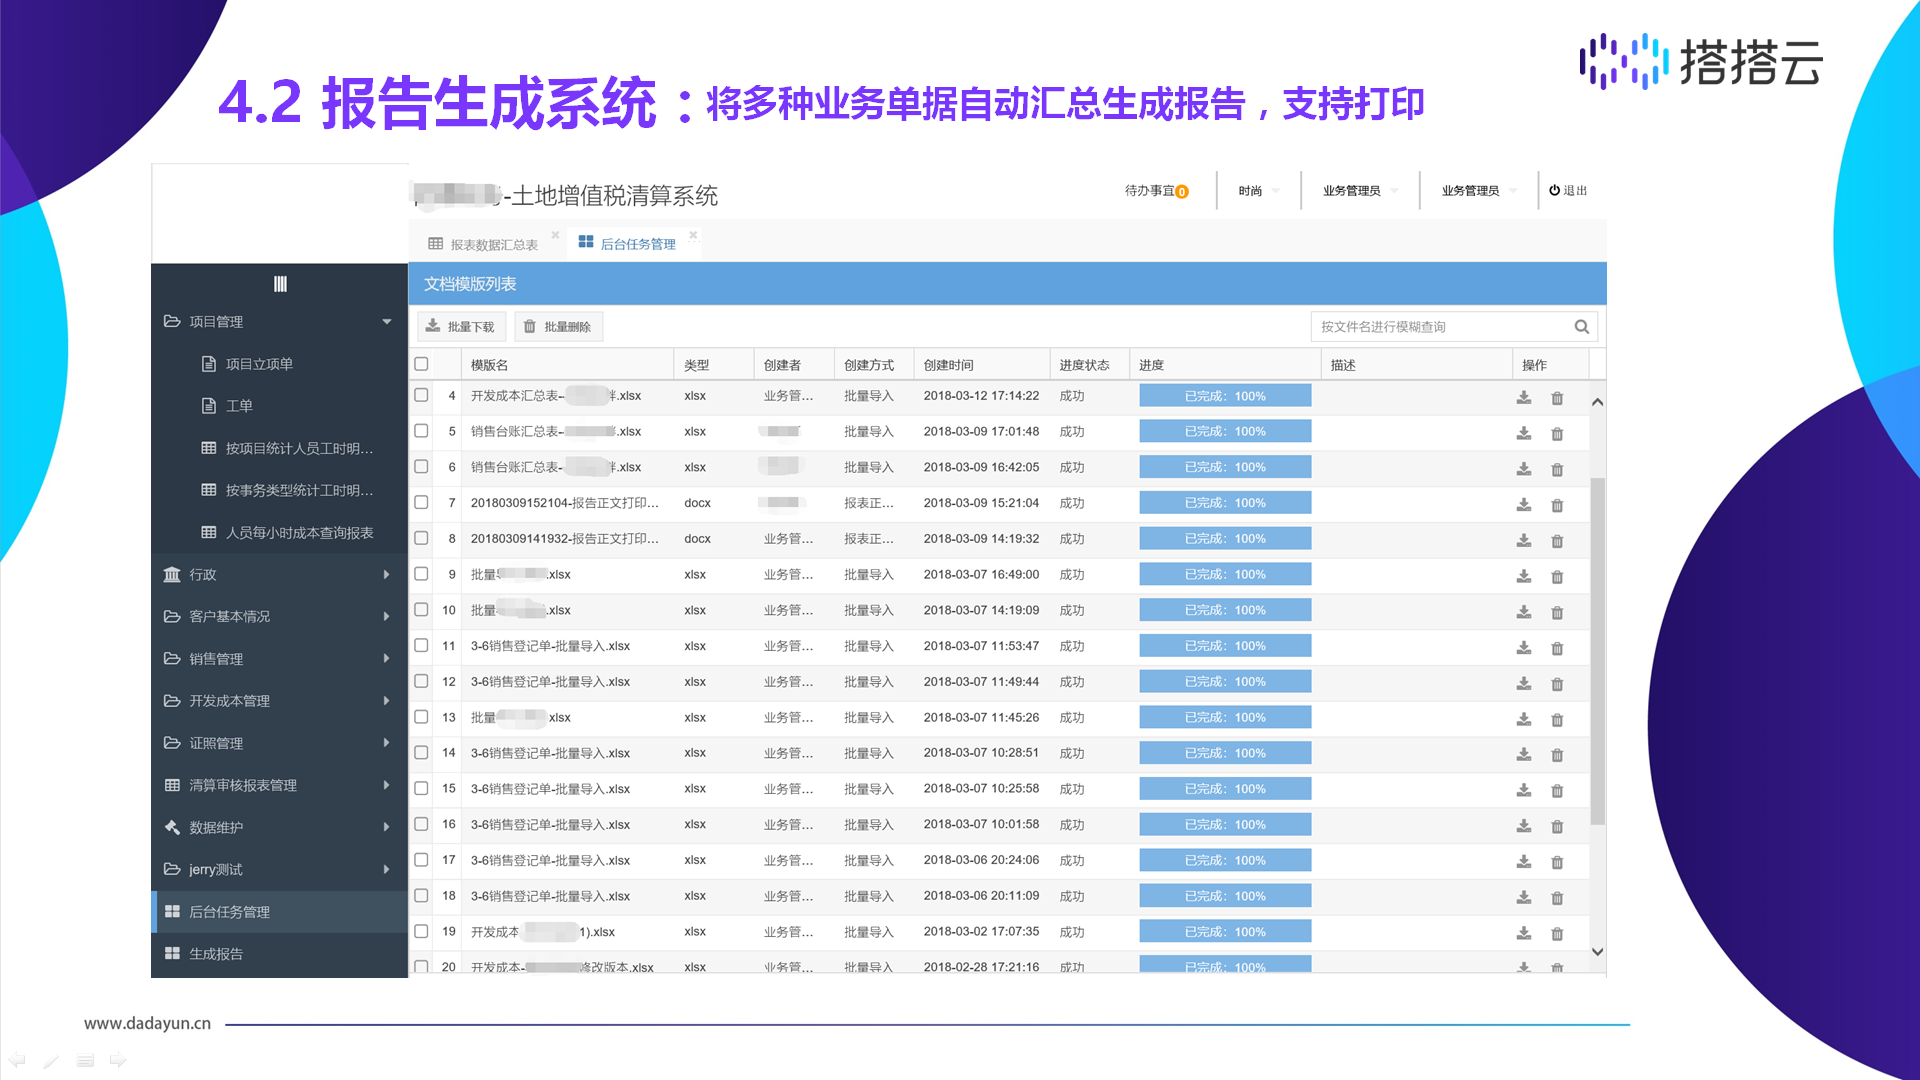Delete row 15 using trash icon
1920x1080 pixels.
(1557, 790)
